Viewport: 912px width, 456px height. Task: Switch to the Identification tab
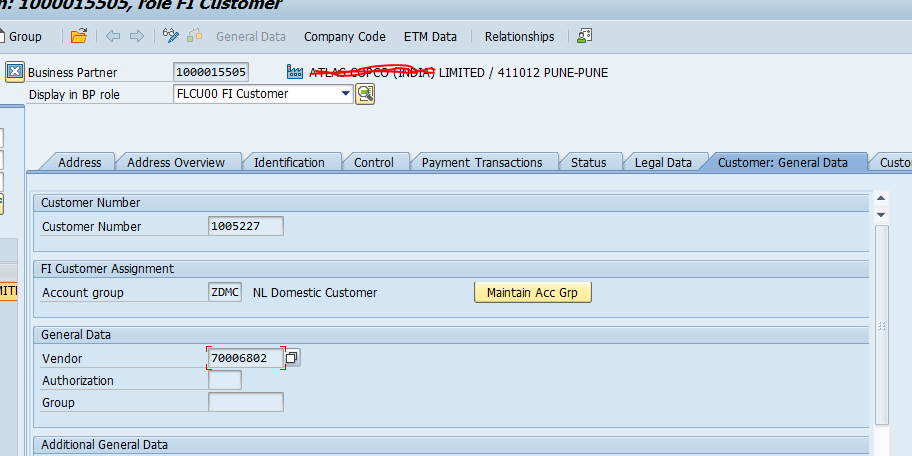(288, 162)
